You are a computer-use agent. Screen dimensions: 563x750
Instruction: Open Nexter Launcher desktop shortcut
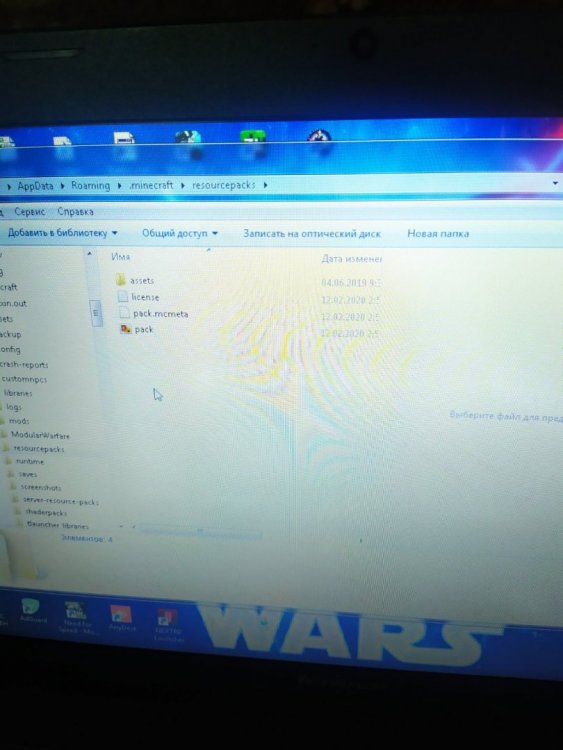tap(167, 626)
